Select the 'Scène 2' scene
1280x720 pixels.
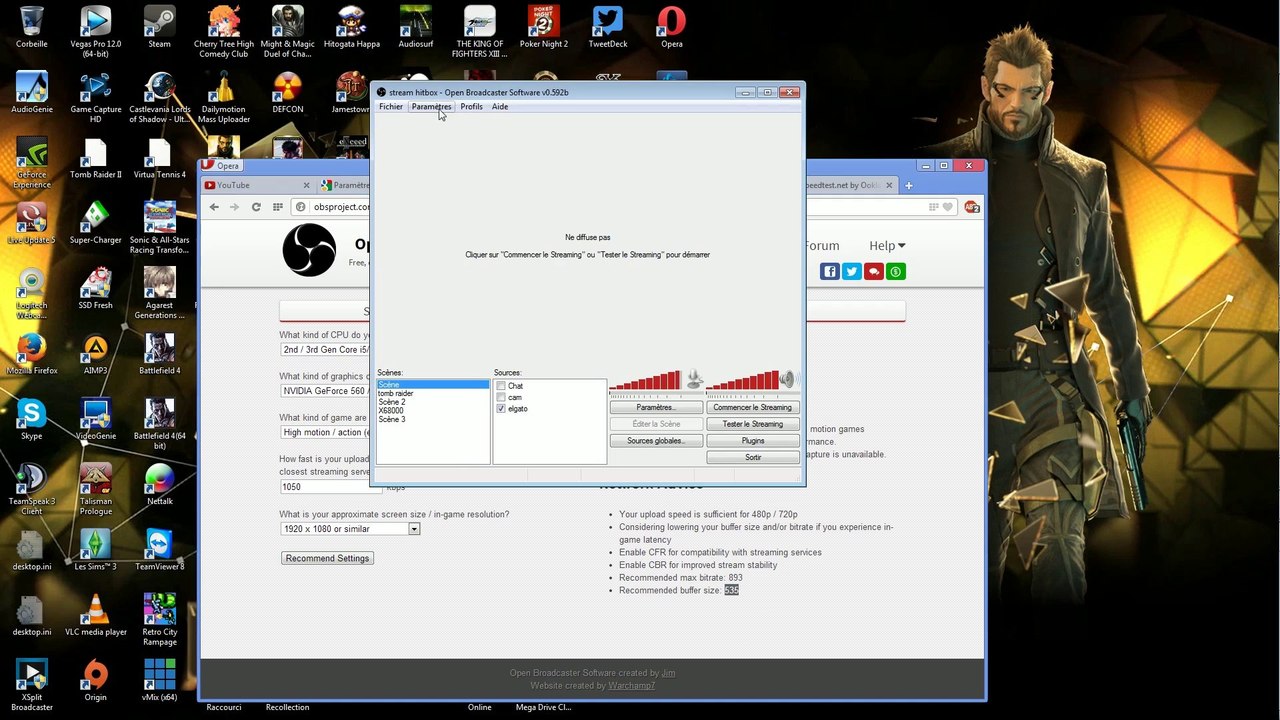coord(392,402)
